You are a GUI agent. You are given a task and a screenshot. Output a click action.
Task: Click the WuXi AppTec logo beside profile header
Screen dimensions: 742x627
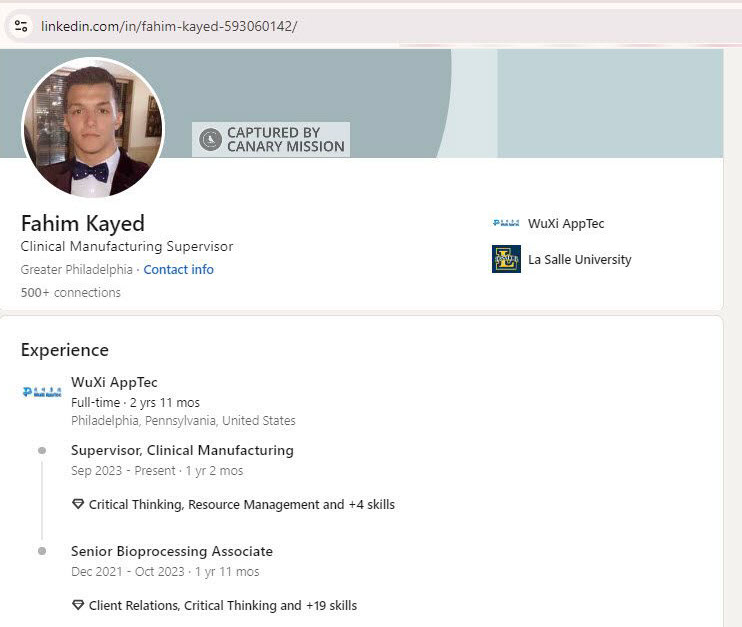click(506, 224)
